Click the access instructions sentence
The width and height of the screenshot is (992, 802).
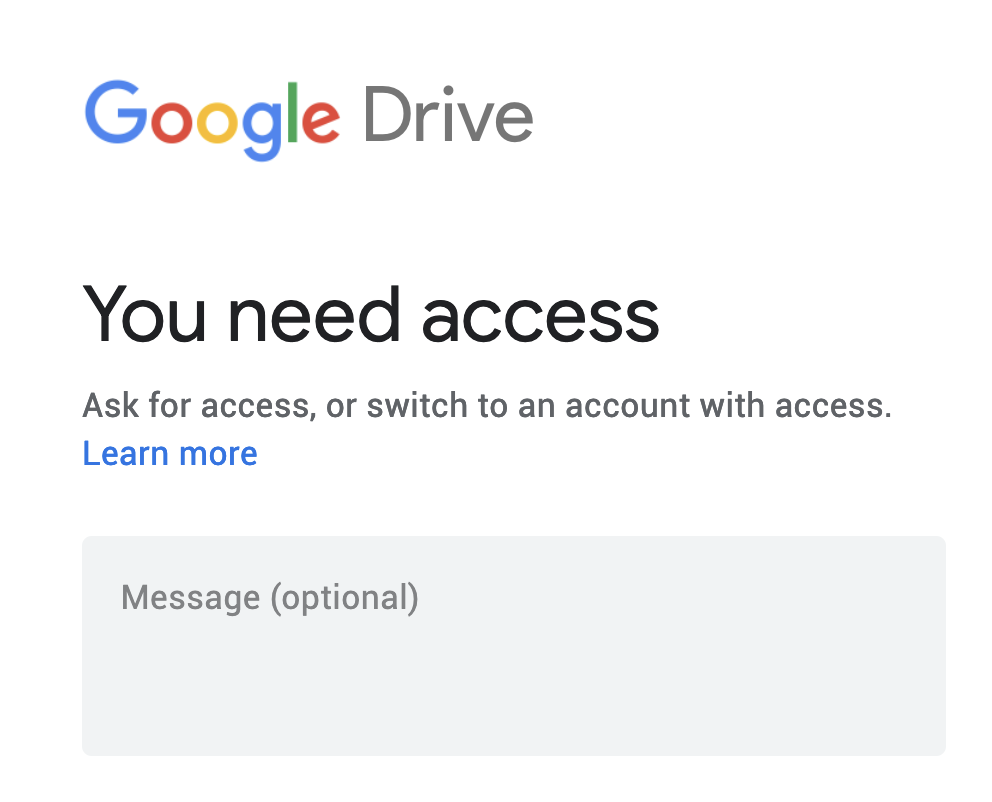click(487, 405)
